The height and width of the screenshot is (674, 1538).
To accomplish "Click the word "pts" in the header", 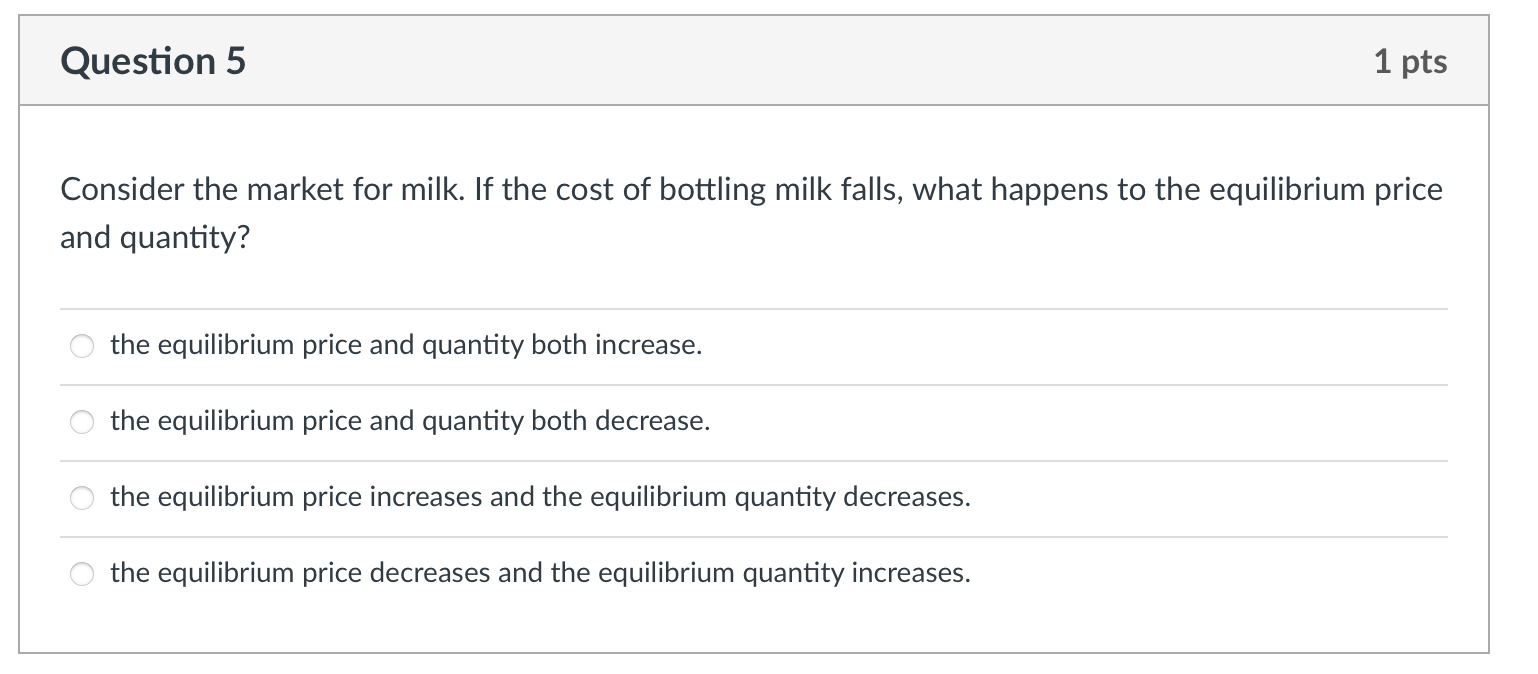I will click(1424, 62).
